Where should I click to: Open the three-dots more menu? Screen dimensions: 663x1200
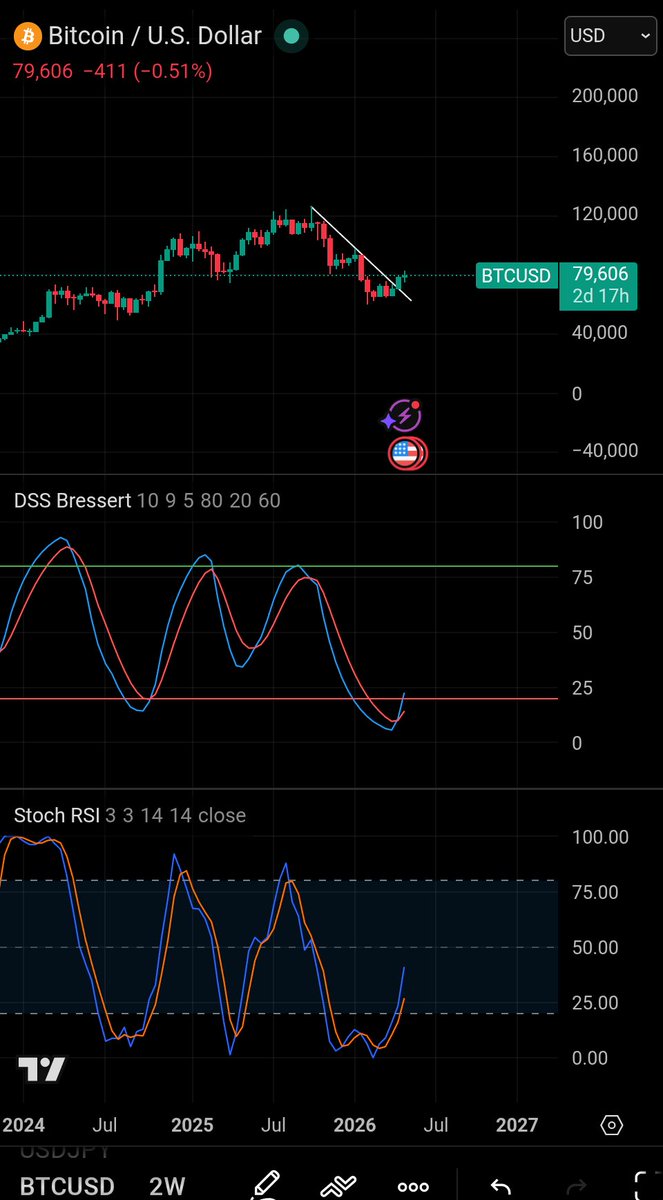click(x=413, y=1187)
